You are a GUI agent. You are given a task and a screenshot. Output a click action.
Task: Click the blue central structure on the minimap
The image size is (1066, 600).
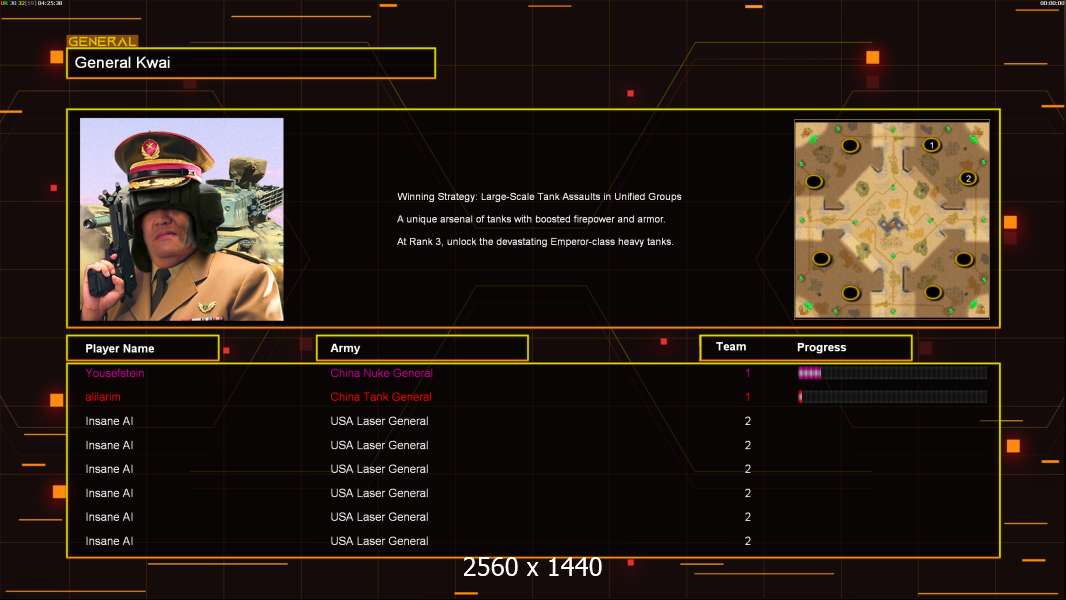tap(892, 218)
